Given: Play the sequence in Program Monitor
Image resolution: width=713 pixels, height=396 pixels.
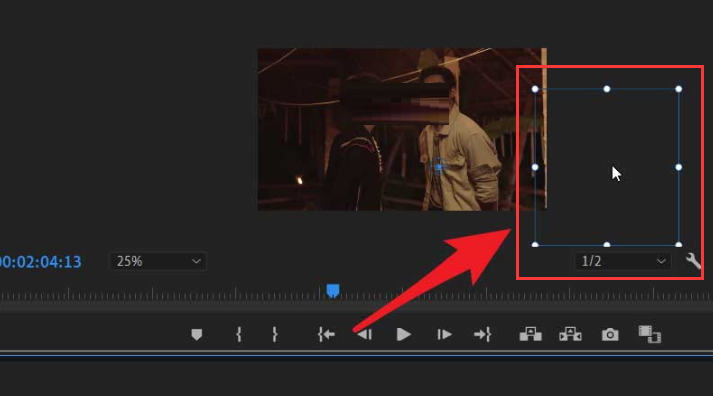Looking at the screenshot, I should point(403,335).
